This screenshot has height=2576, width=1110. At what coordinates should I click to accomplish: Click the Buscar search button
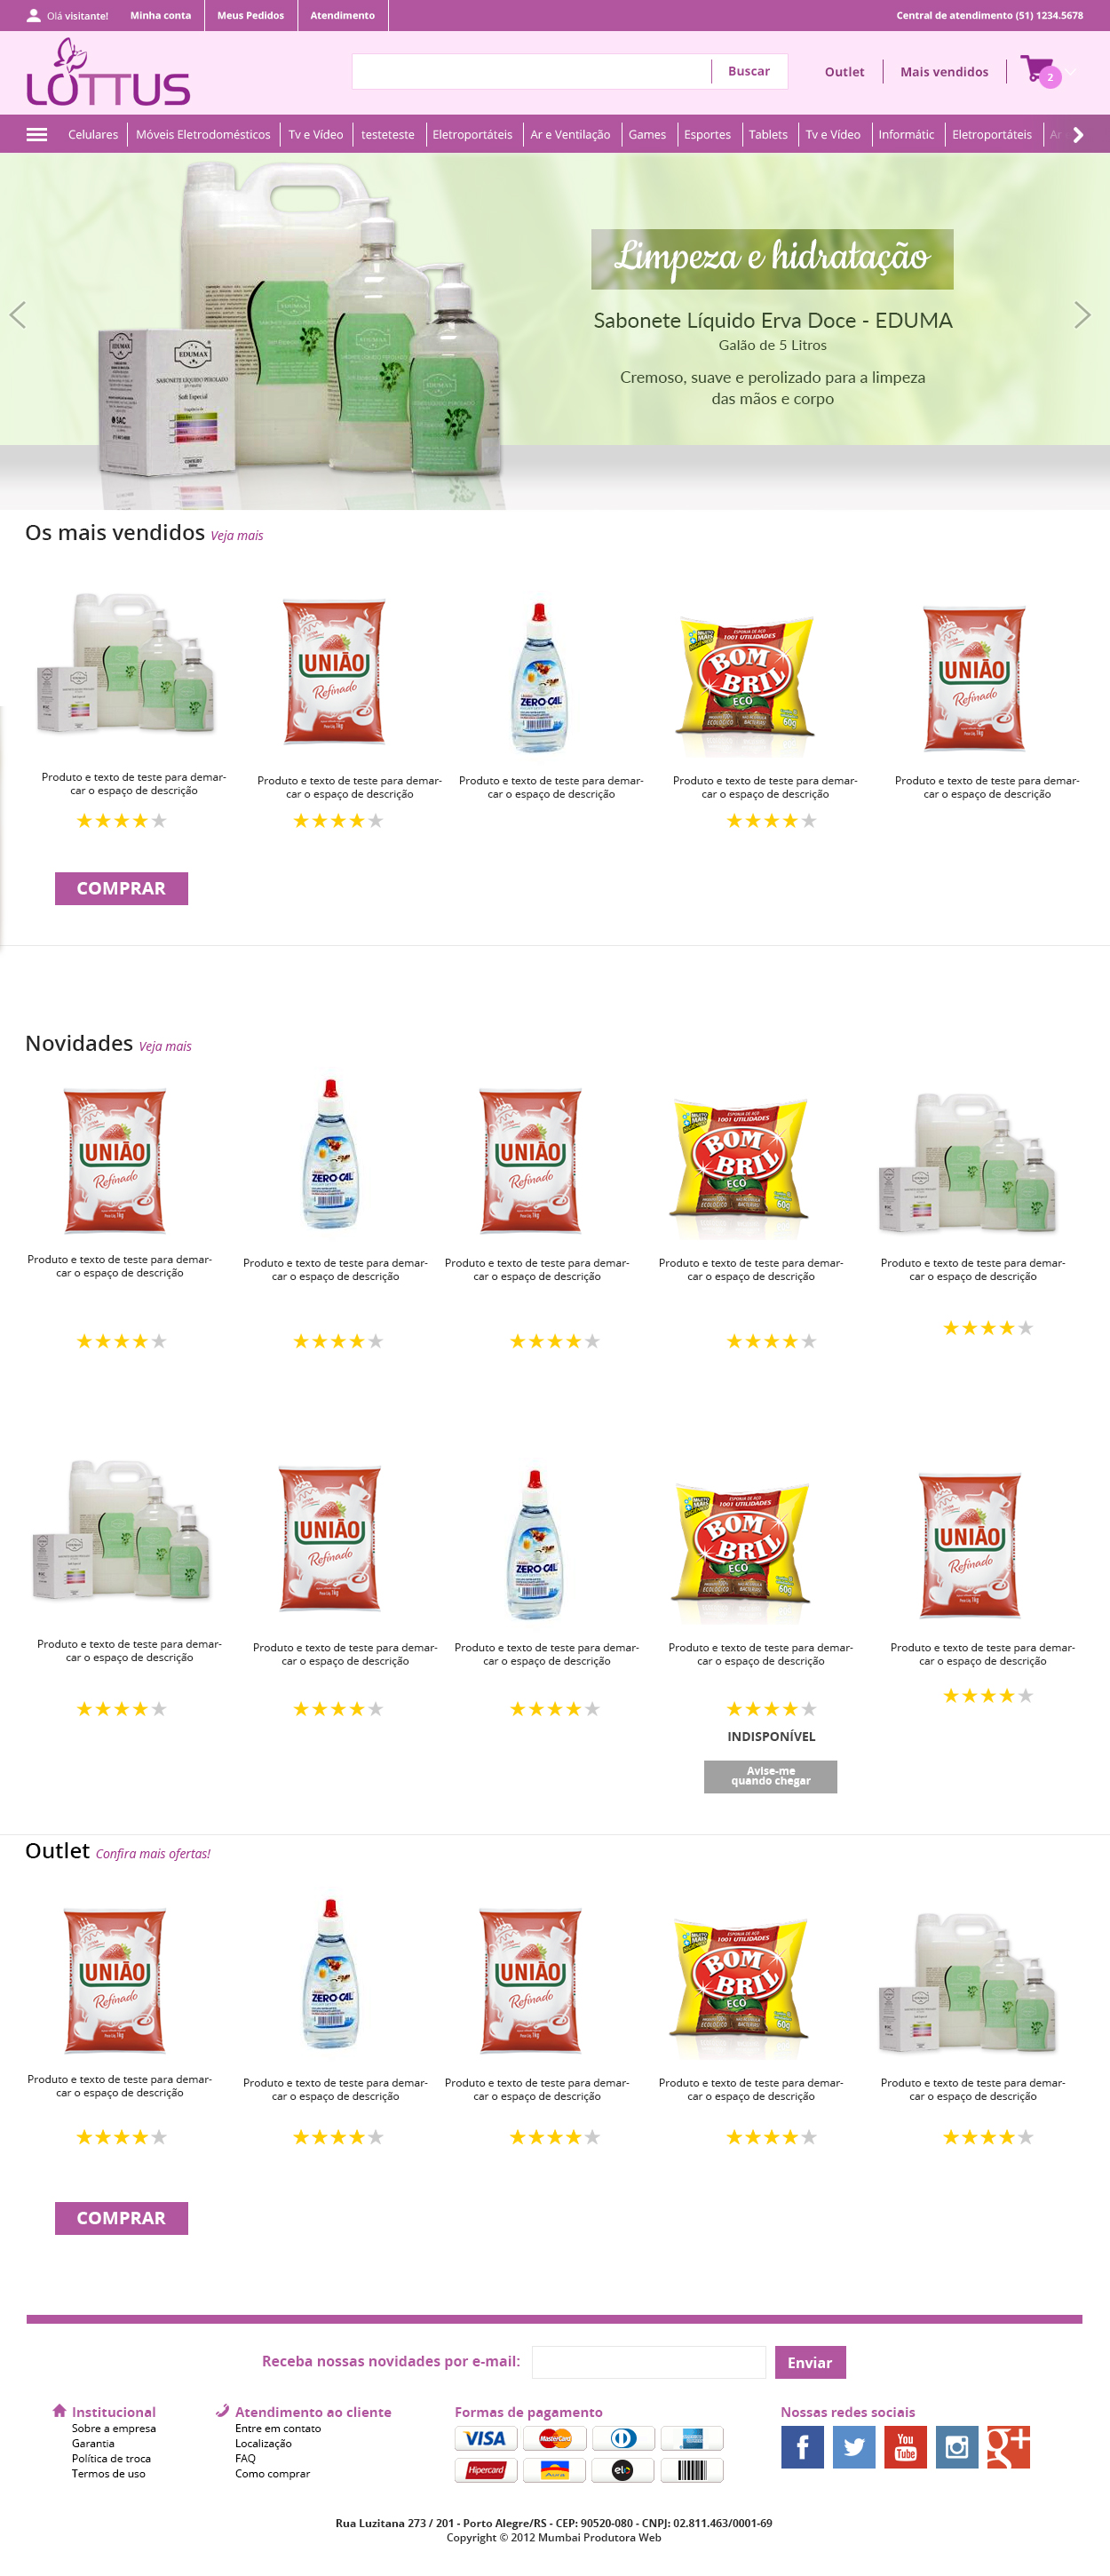[749, 71]
